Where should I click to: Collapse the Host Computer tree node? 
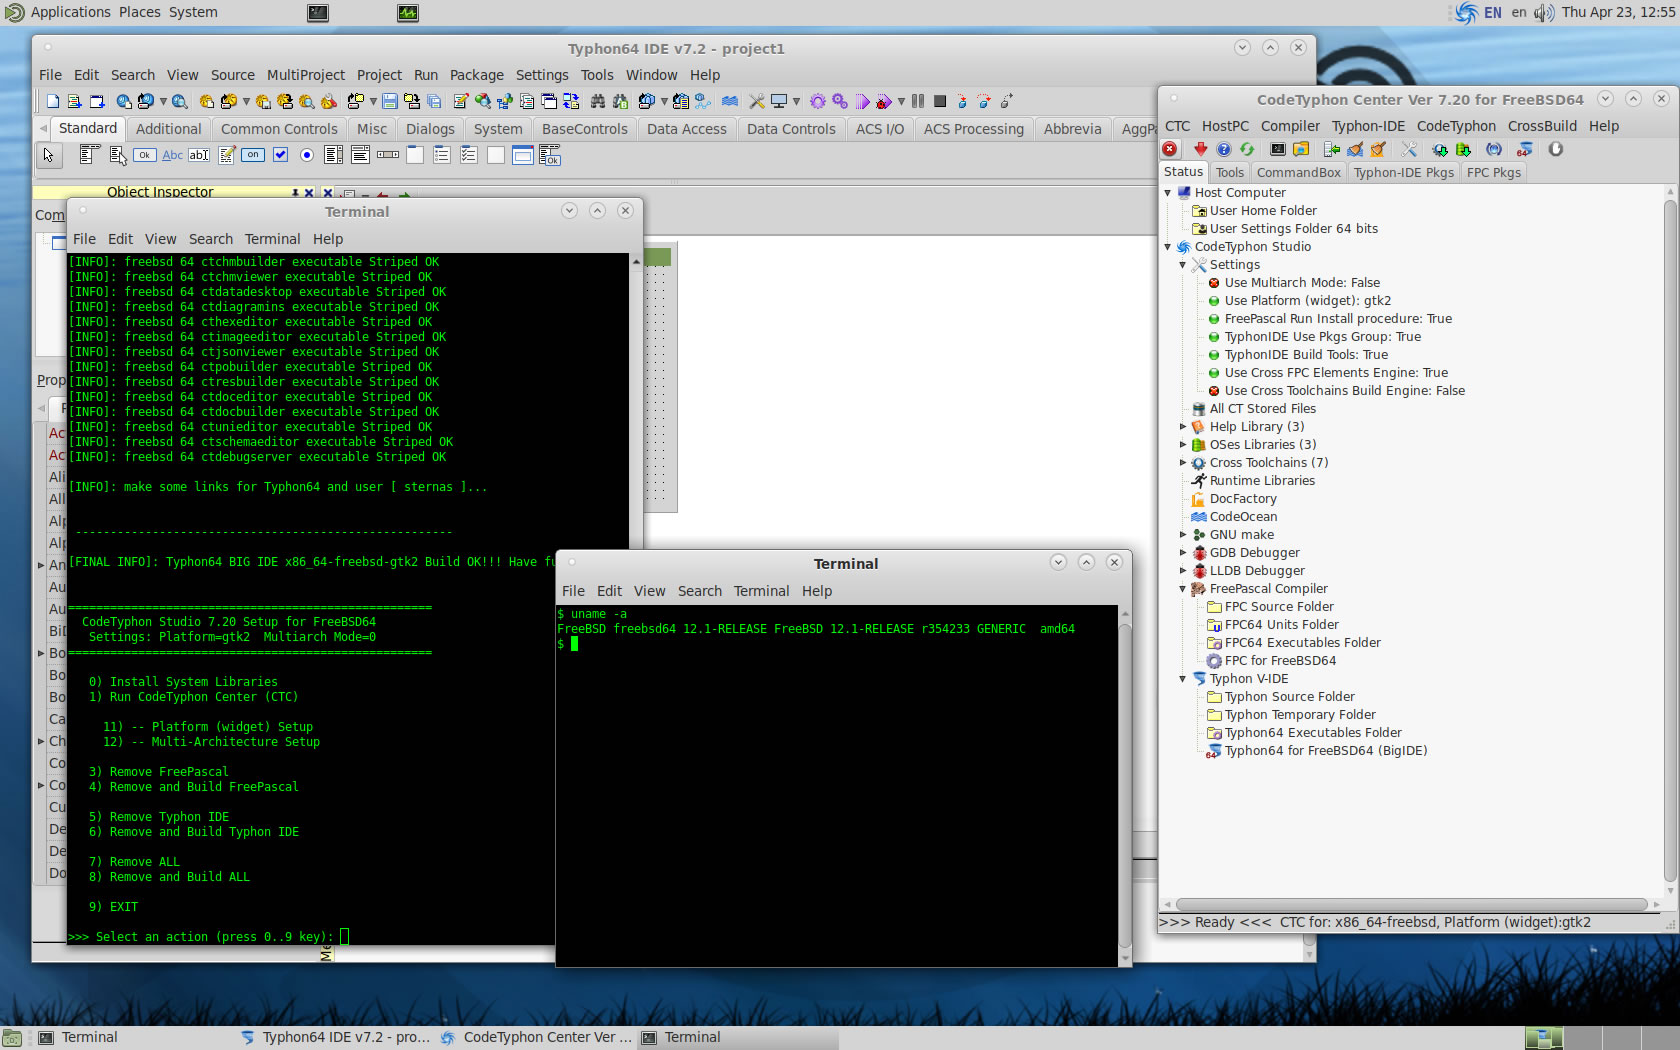point(1167,193)
